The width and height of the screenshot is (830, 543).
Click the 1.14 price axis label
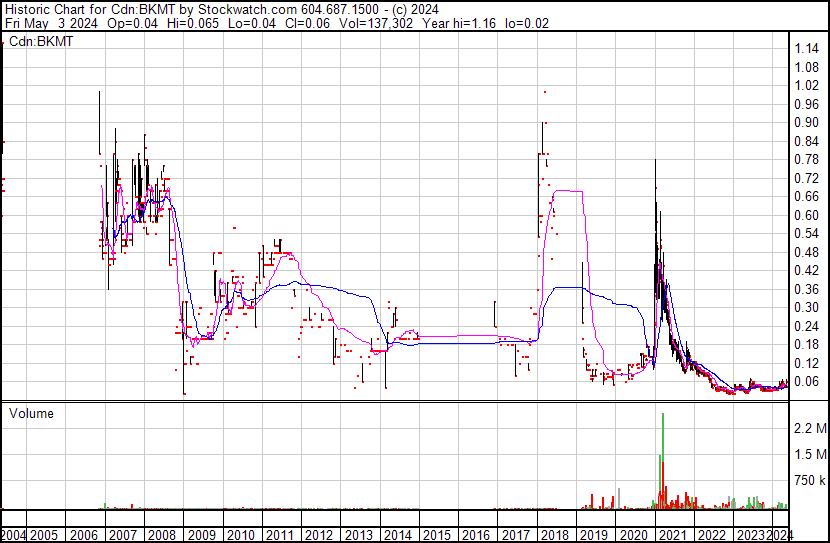click(x=807, y=49)
